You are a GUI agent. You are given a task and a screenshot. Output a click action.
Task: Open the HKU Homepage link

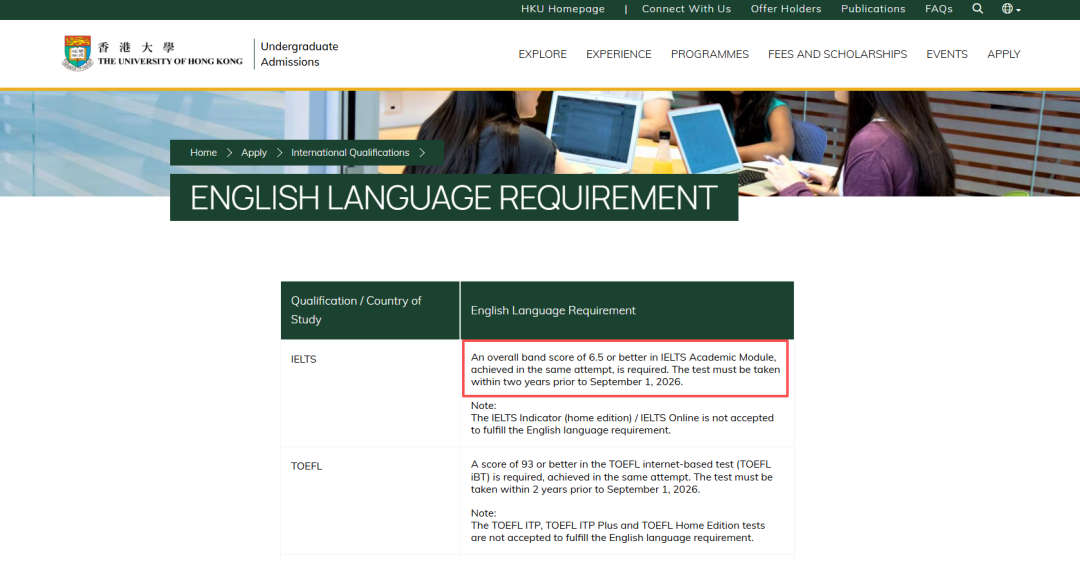[563, 9]
